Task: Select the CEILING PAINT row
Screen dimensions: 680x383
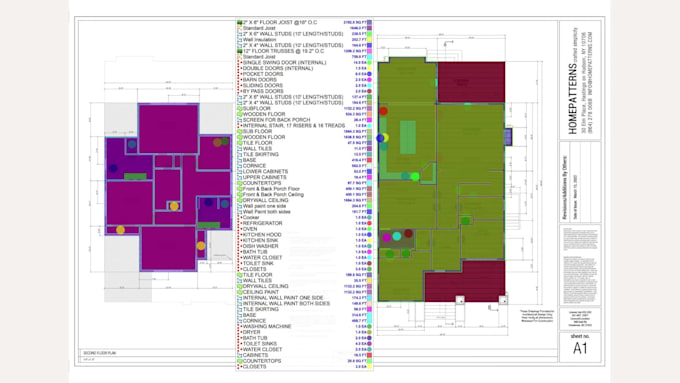Action: click(304, 292)
